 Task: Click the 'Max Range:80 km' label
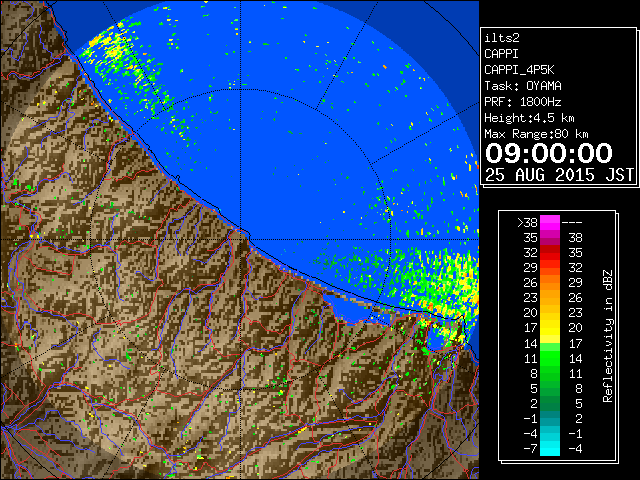536,134
